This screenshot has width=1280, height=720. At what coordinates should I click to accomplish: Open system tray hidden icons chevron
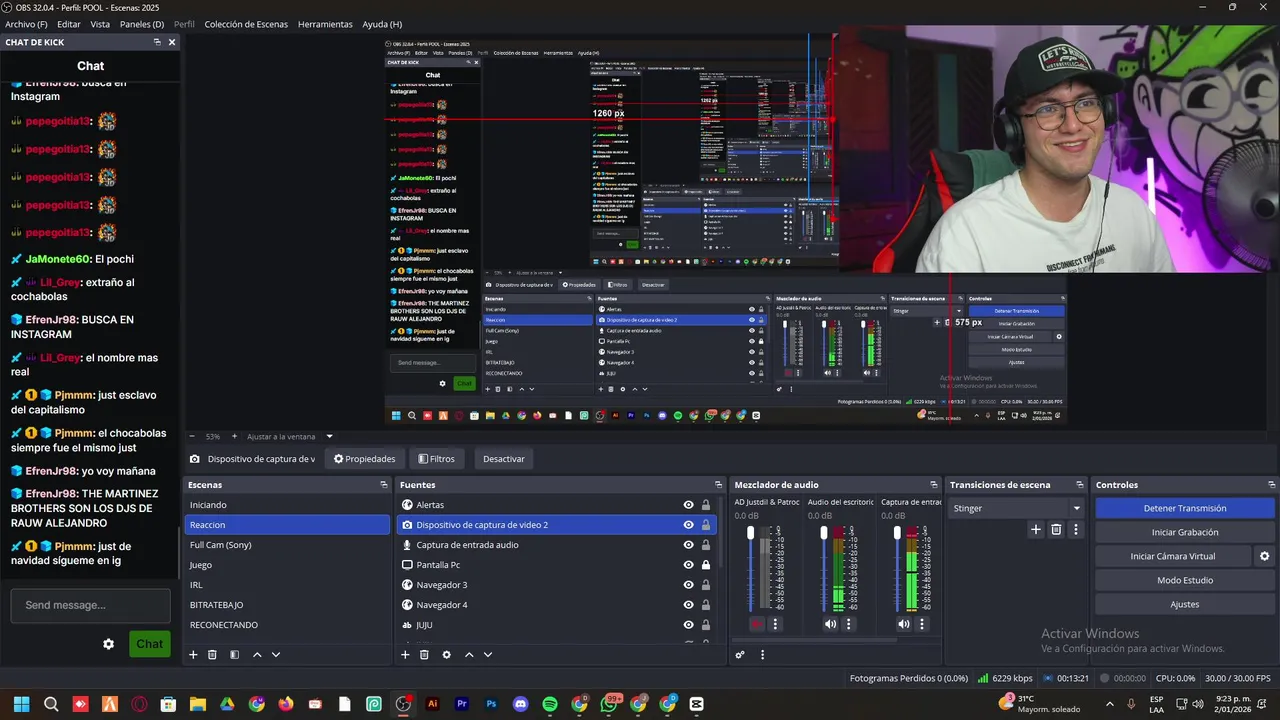point(1108,704)
